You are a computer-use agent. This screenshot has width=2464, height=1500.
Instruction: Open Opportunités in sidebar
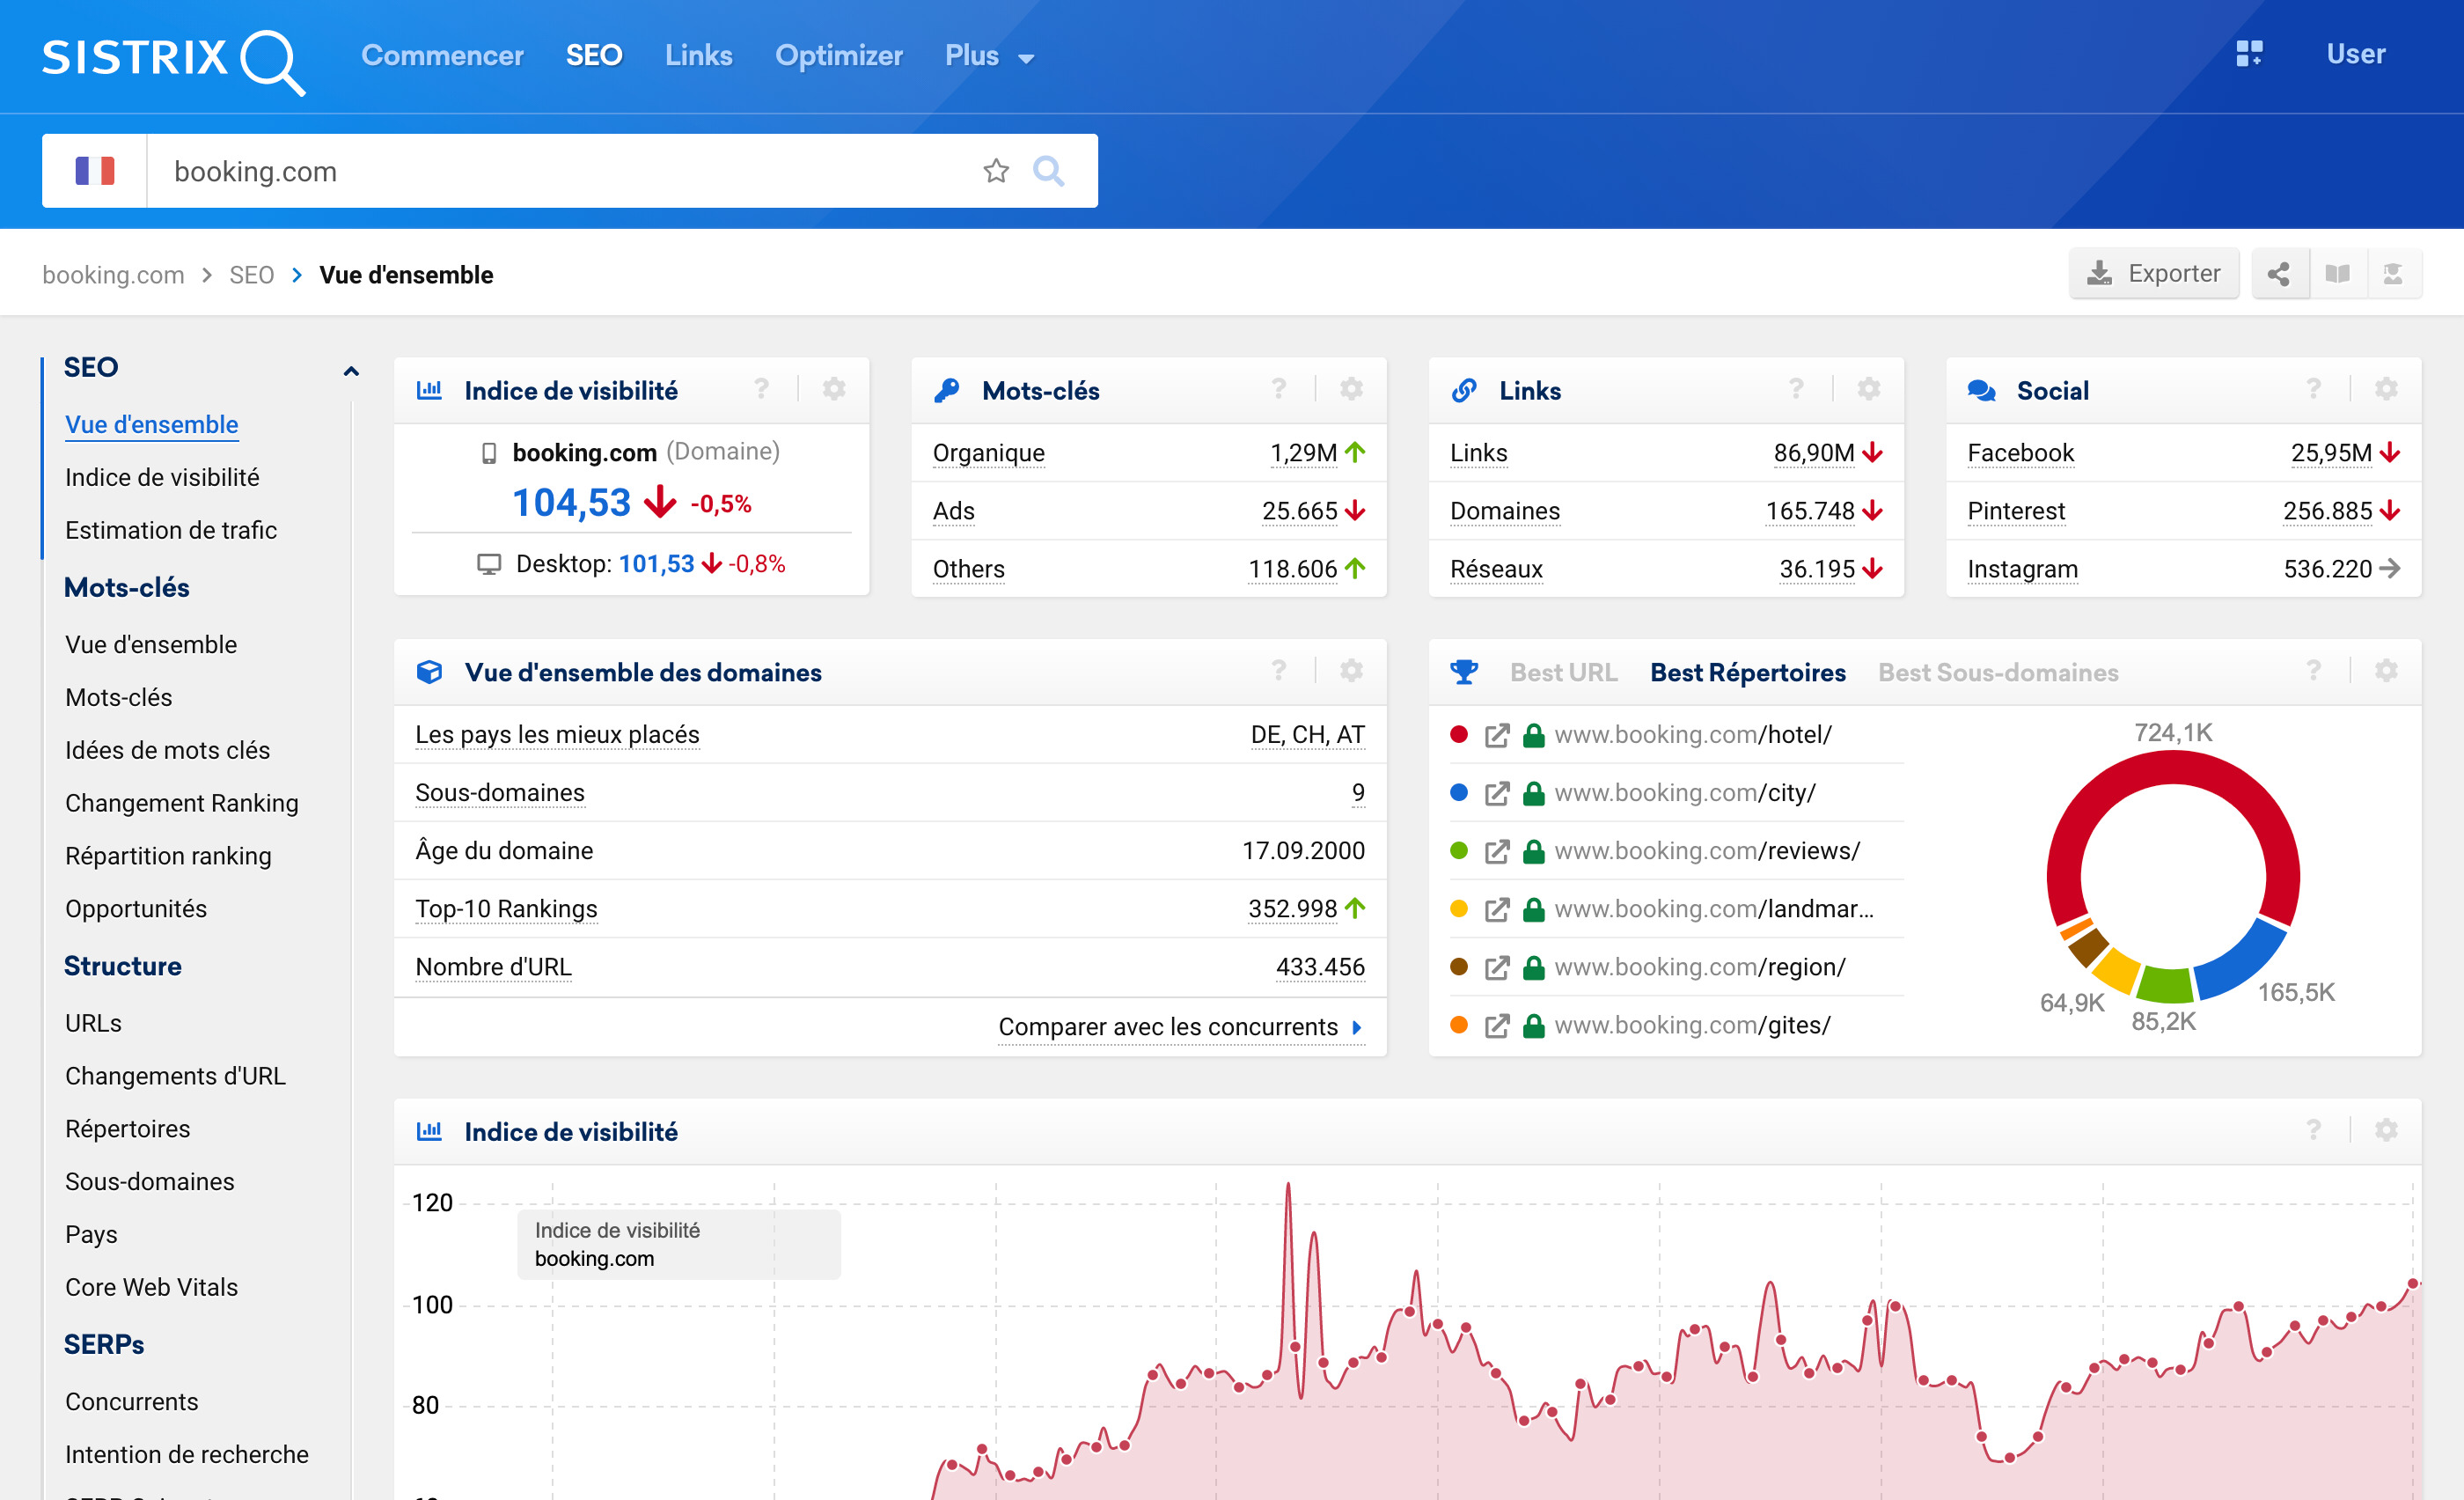pos(136,909)
